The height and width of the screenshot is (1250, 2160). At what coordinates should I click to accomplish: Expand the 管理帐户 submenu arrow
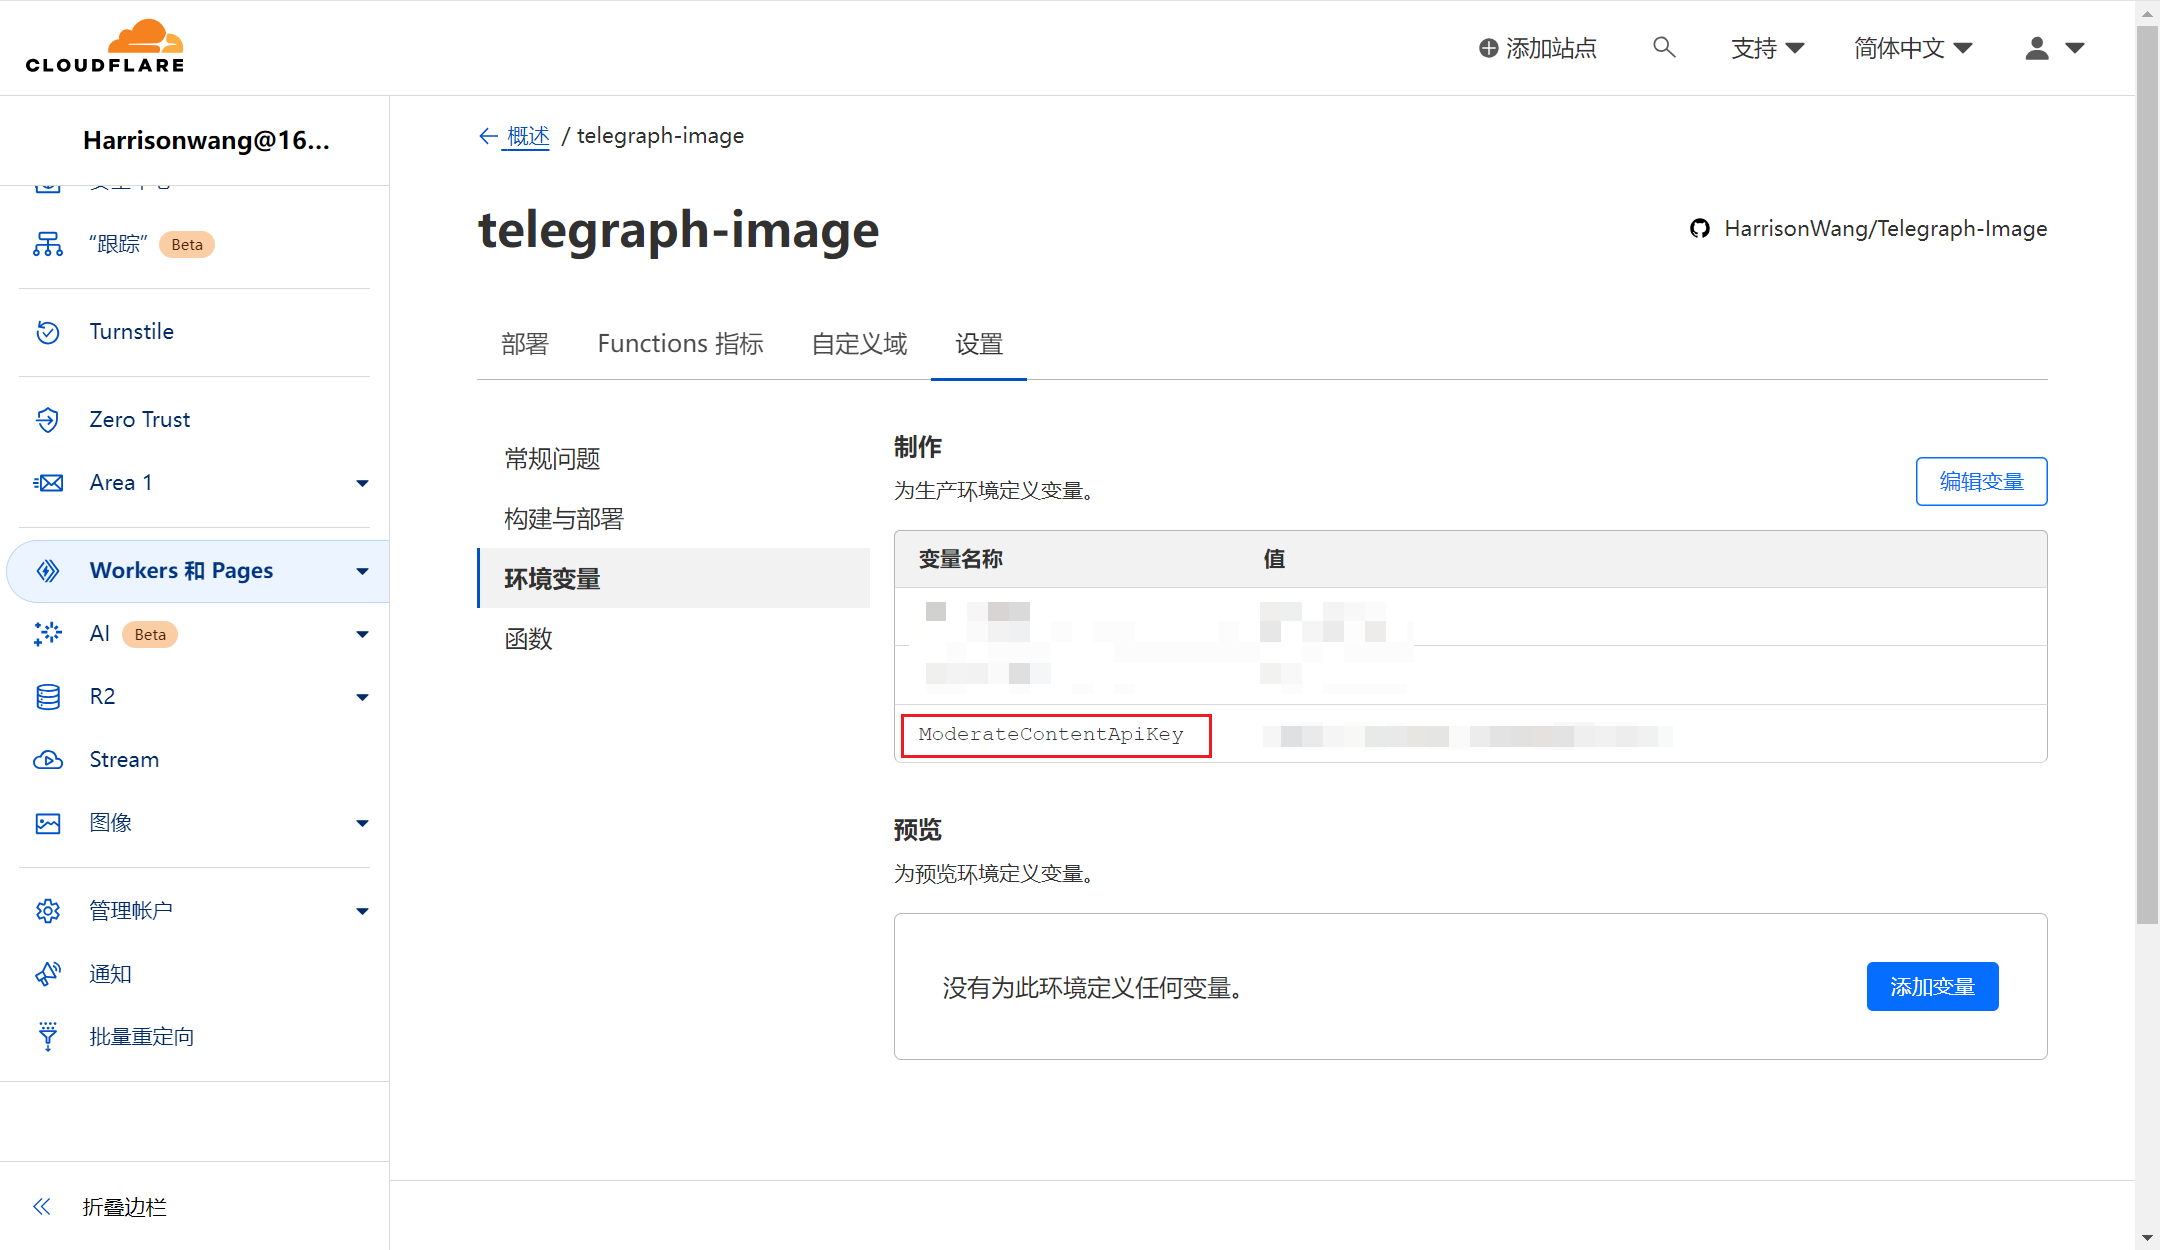[362, 911]
